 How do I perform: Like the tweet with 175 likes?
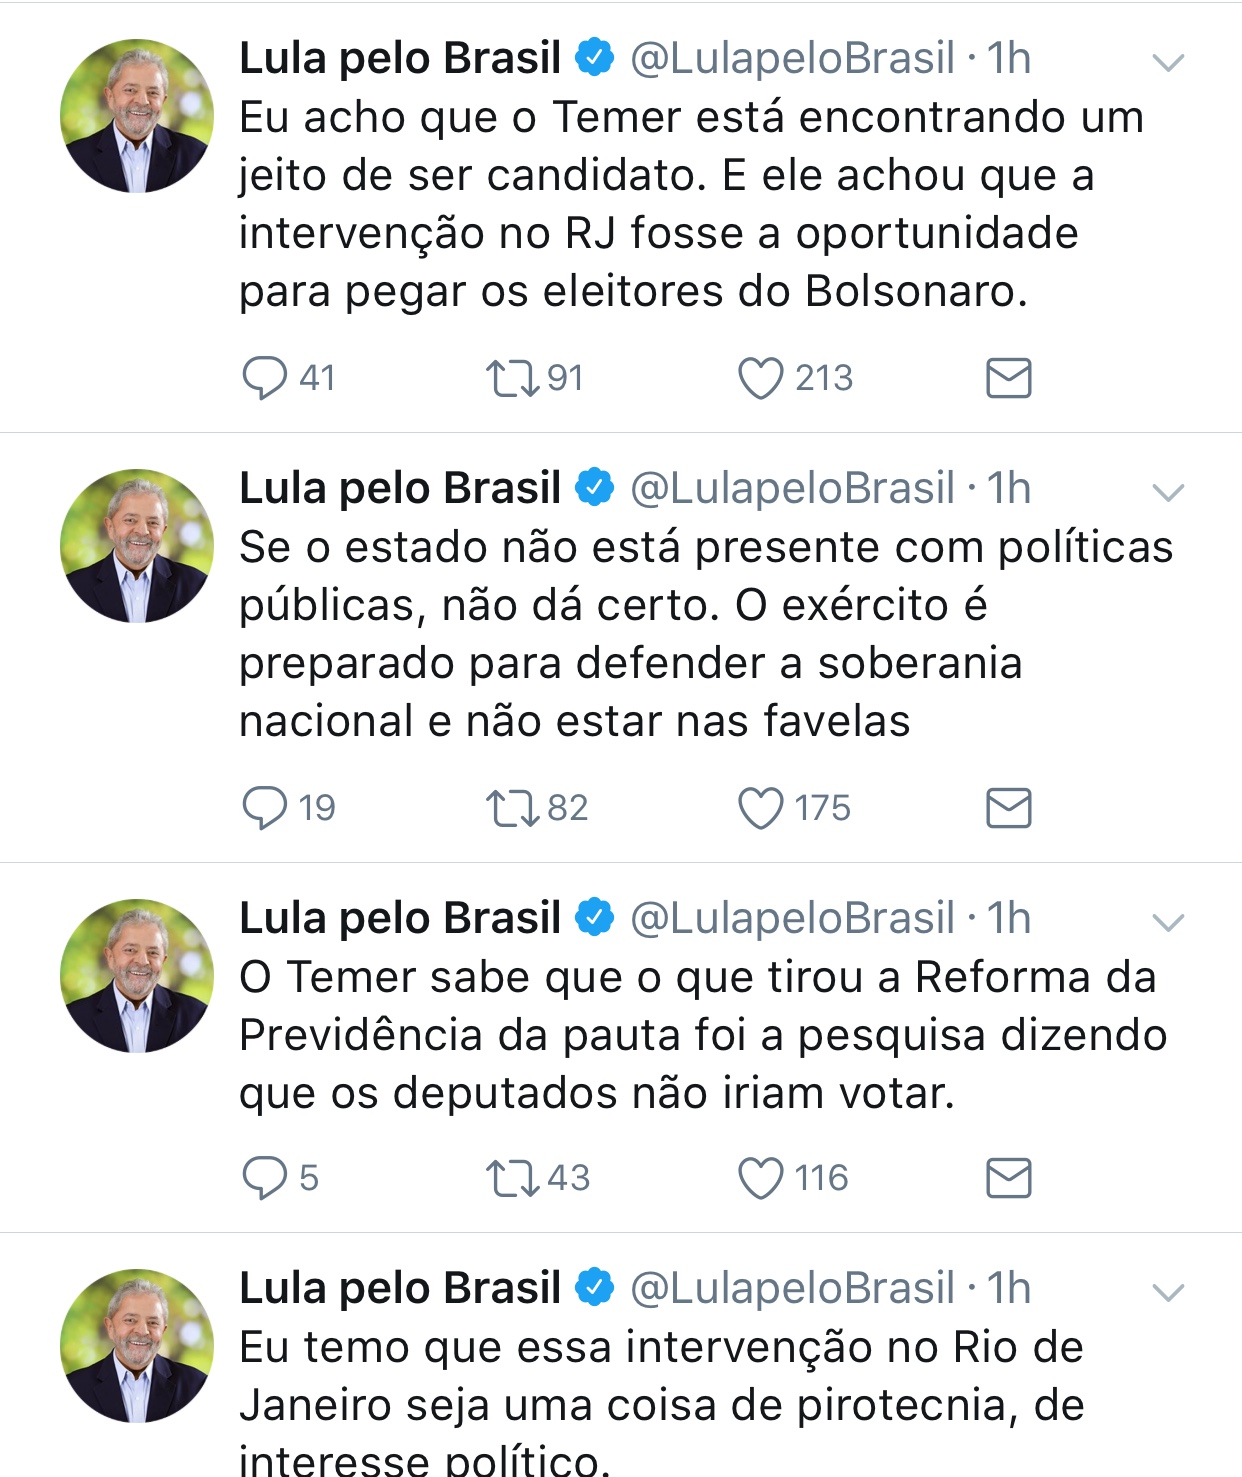[x=760, y=808]
